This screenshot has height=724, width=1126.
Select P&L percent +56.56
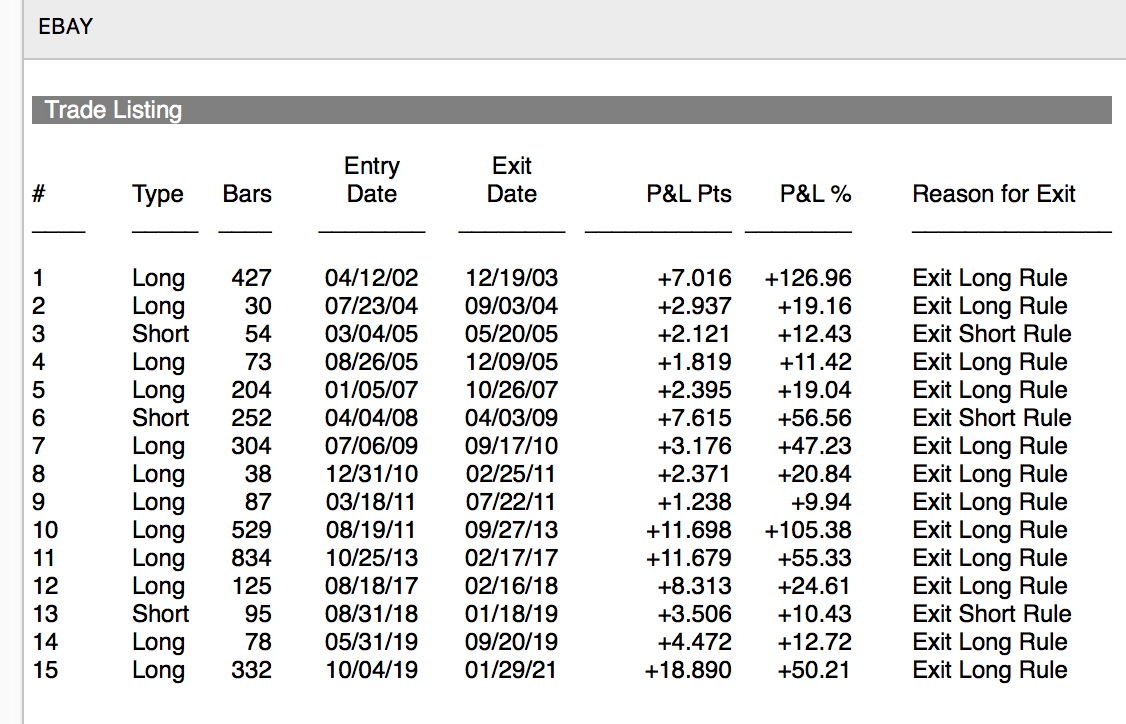(x=814, y=418)
